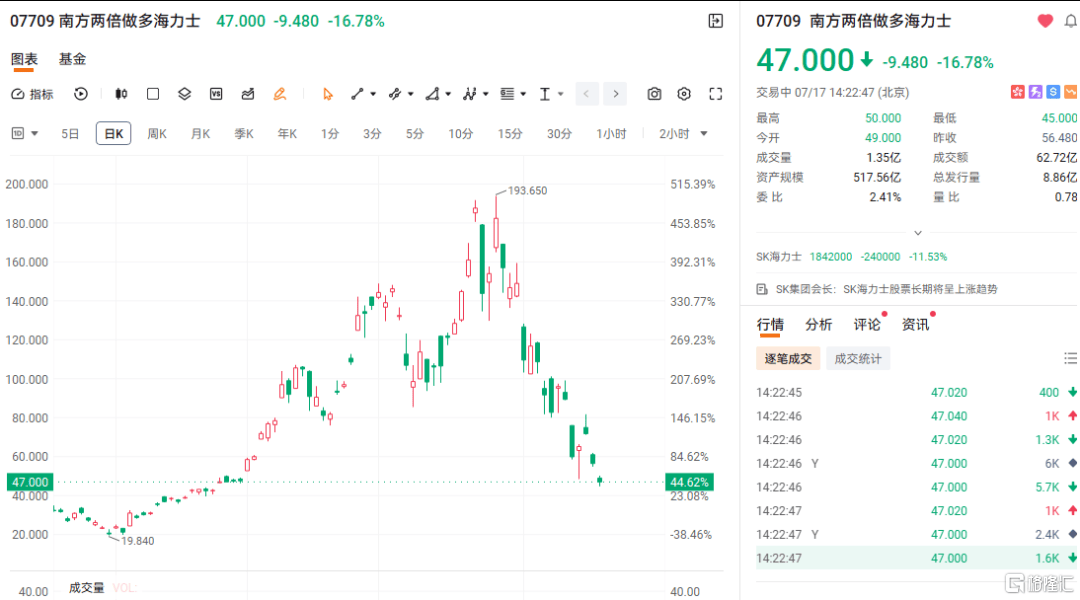Expand the trend line tool dropdown arrow
This screenshot has height=600, width=1080.
click(x=373, y=94)
